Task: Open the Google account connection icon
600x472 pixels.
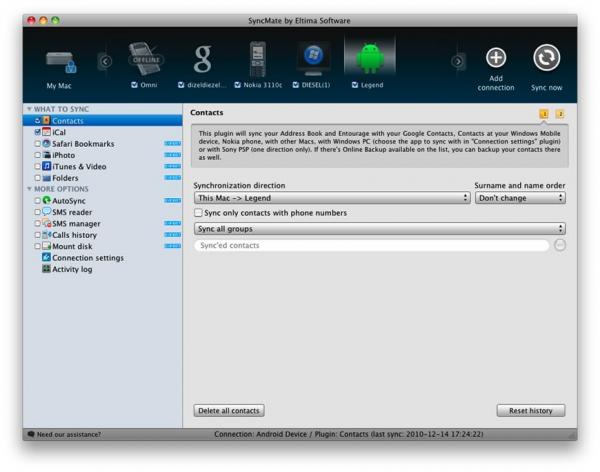Action: click(202, 59)
